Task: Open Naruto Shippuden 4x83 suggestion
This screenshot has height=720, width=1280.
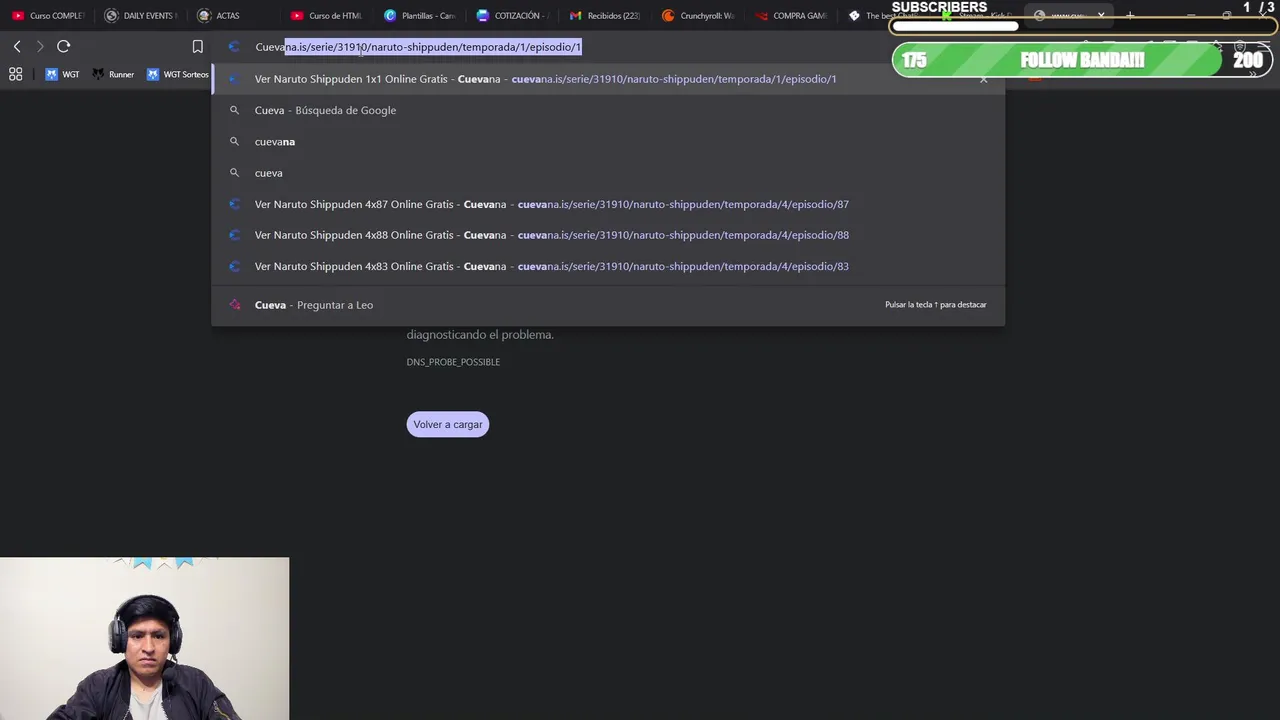Action: tap(608, 266)
